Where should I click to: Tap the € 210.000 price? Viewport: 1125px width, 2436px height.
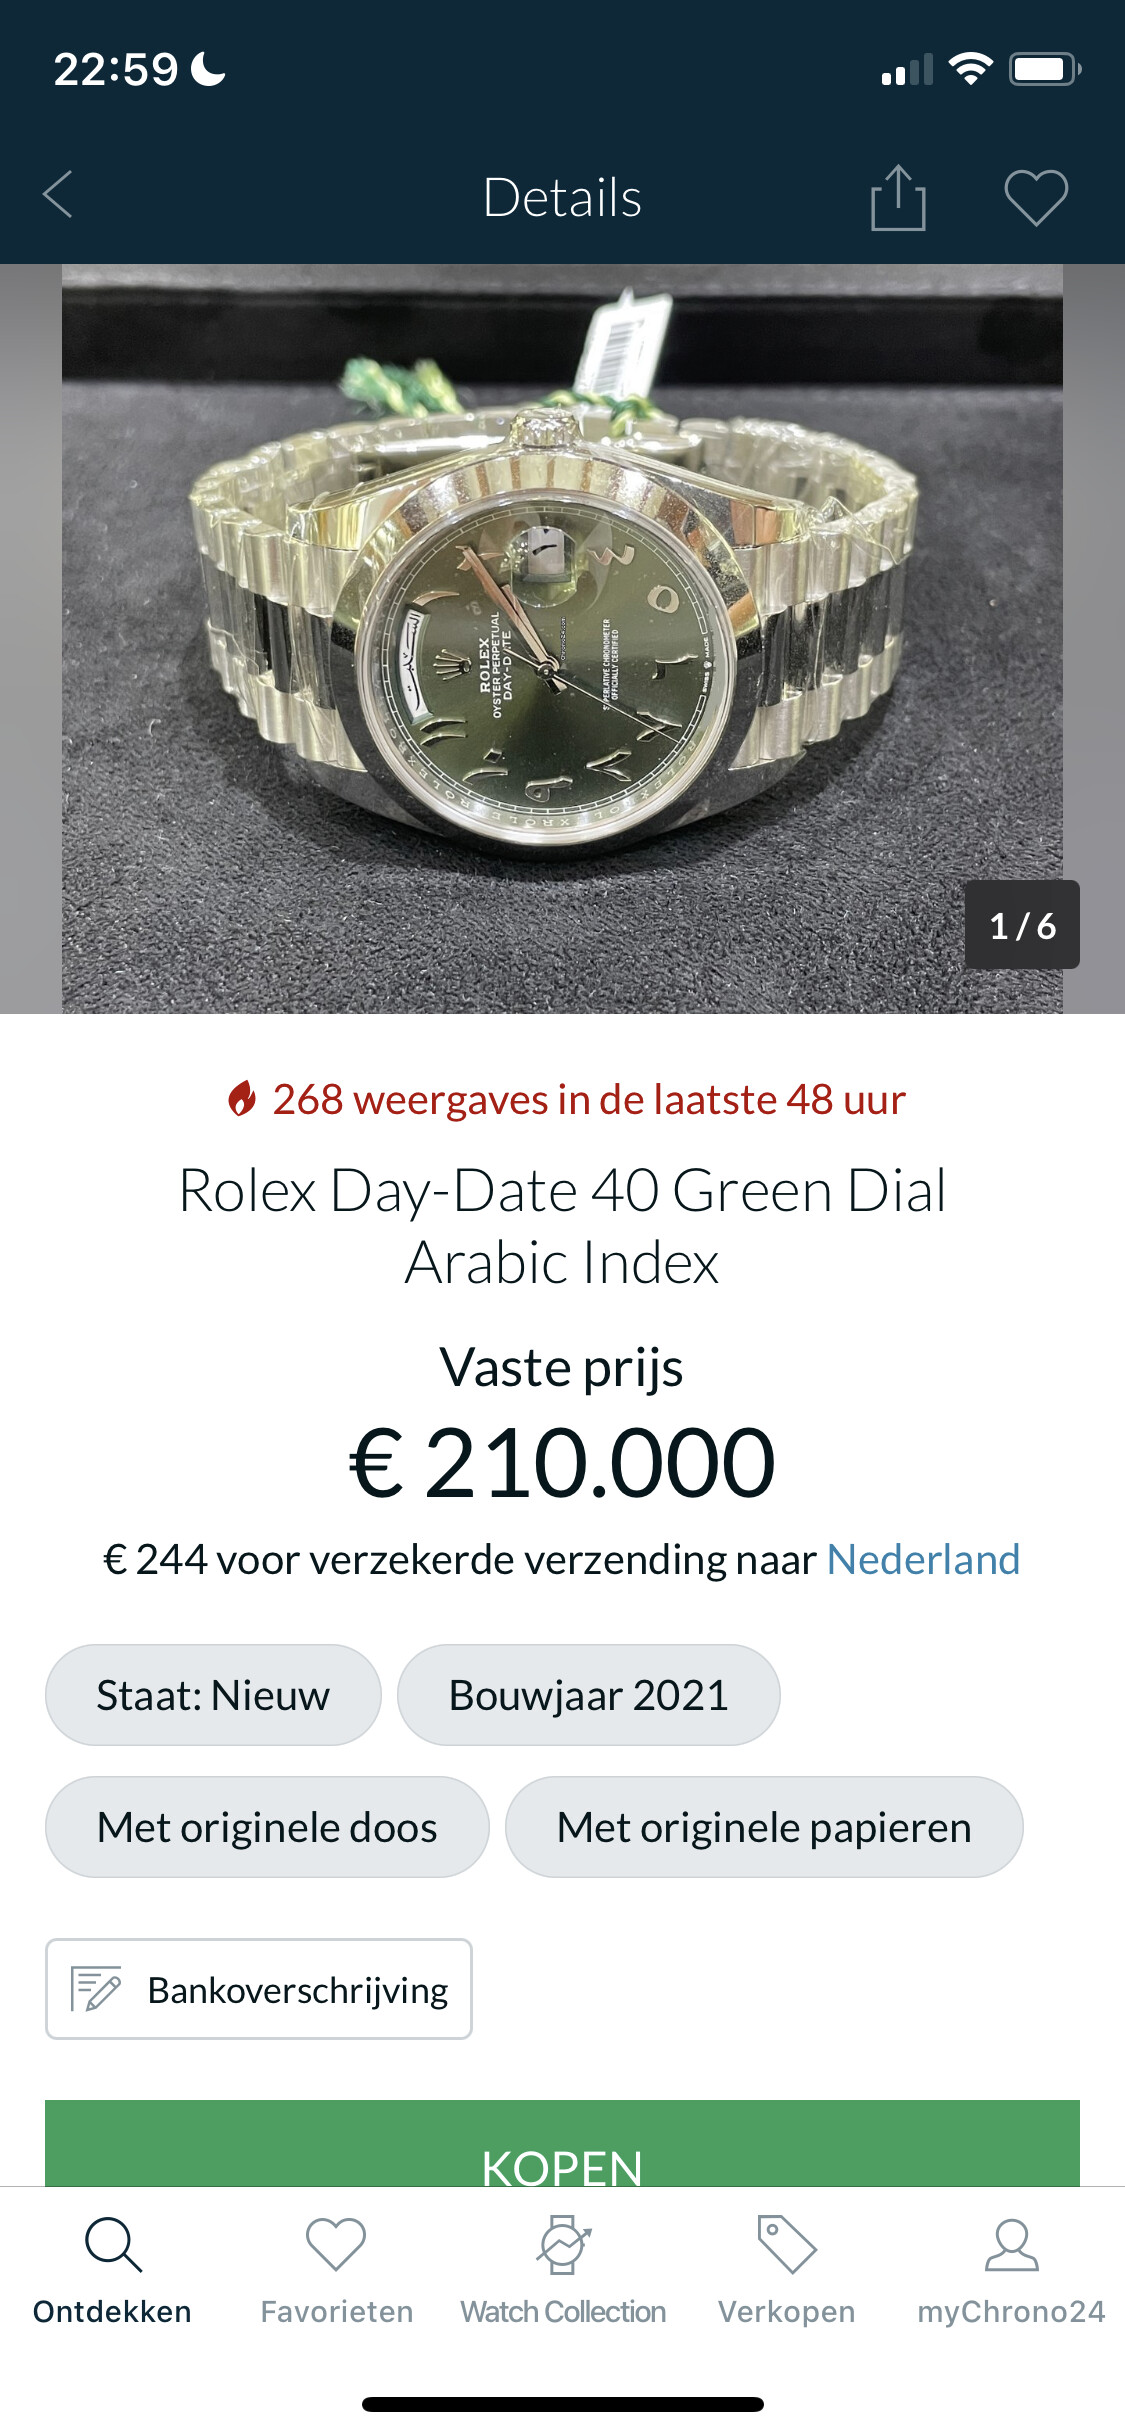(562, 1463)
